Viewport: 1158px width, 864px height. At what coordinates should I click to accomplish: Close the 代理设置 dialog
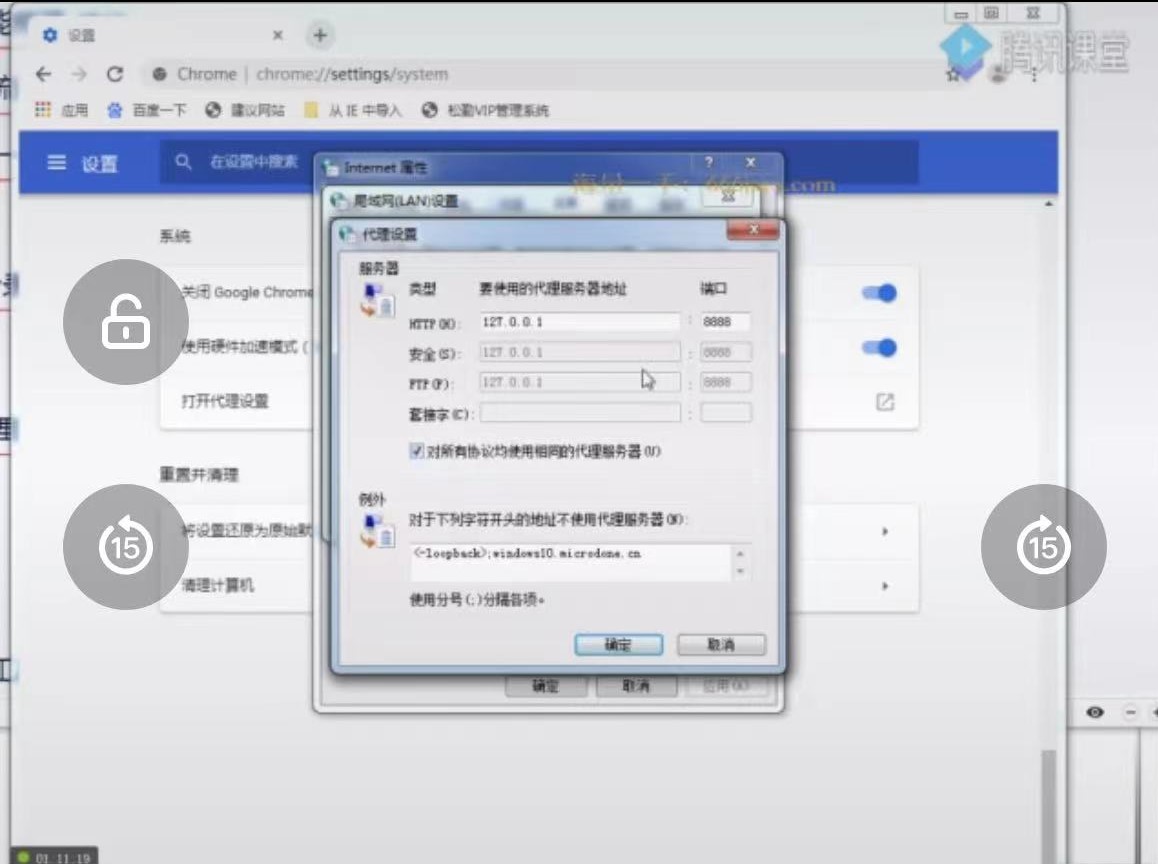753,230
